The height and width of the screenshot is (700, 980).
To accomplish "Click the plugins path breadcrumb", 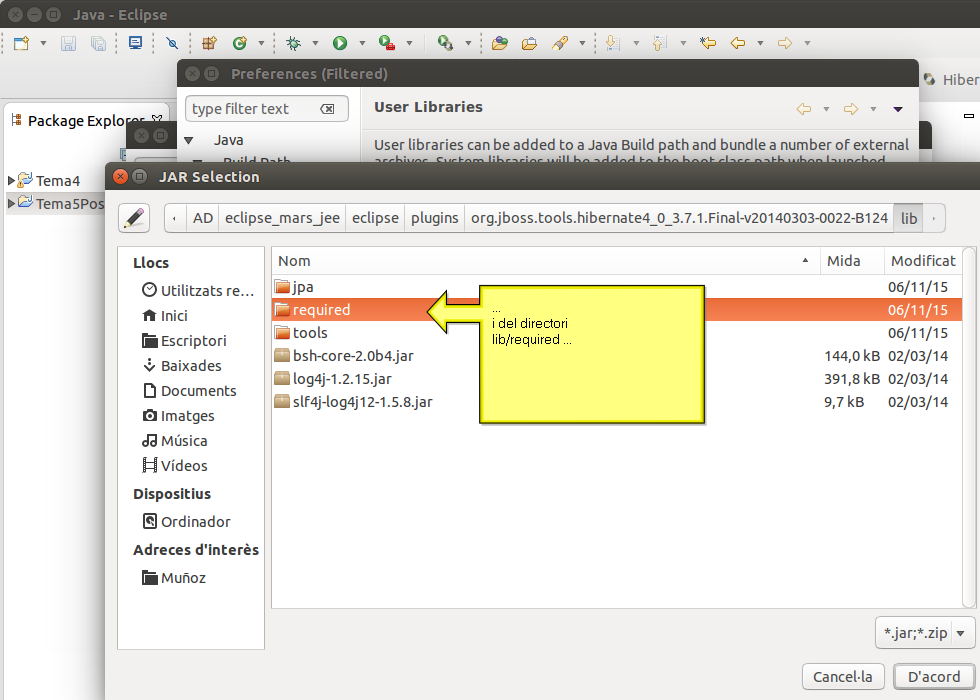I will pos(434,218).
